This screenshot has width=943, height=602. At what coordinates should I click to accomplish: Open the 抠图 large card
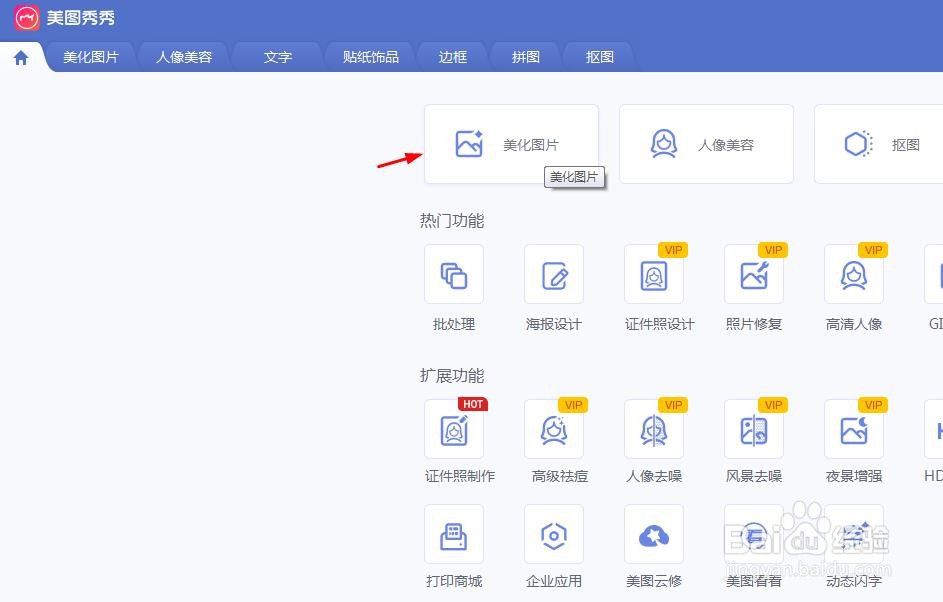click(x=879, y=144)
